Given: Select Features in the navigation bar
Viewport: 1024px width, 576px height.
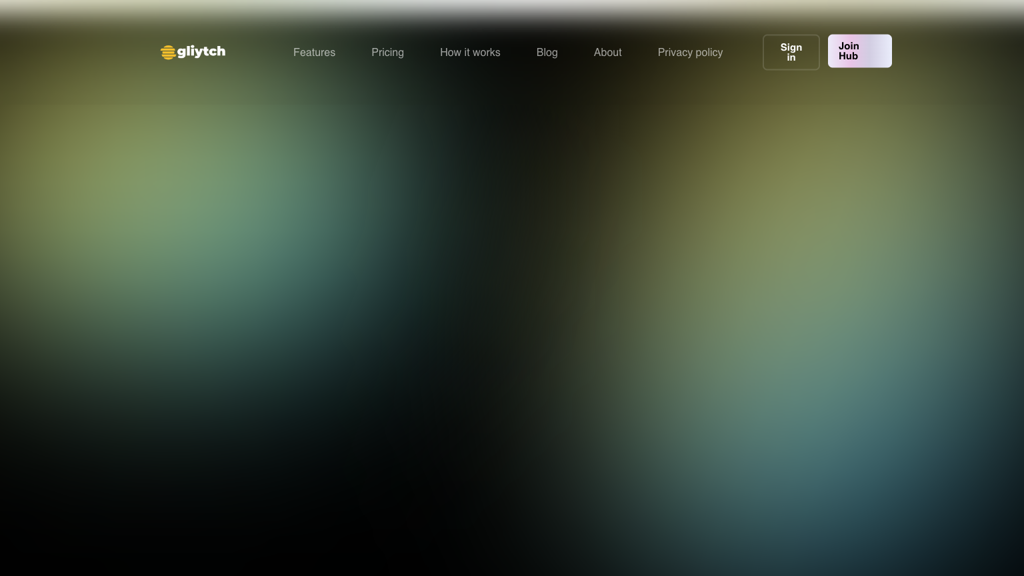Looking at the screenshot, I should tap(314, 52).
